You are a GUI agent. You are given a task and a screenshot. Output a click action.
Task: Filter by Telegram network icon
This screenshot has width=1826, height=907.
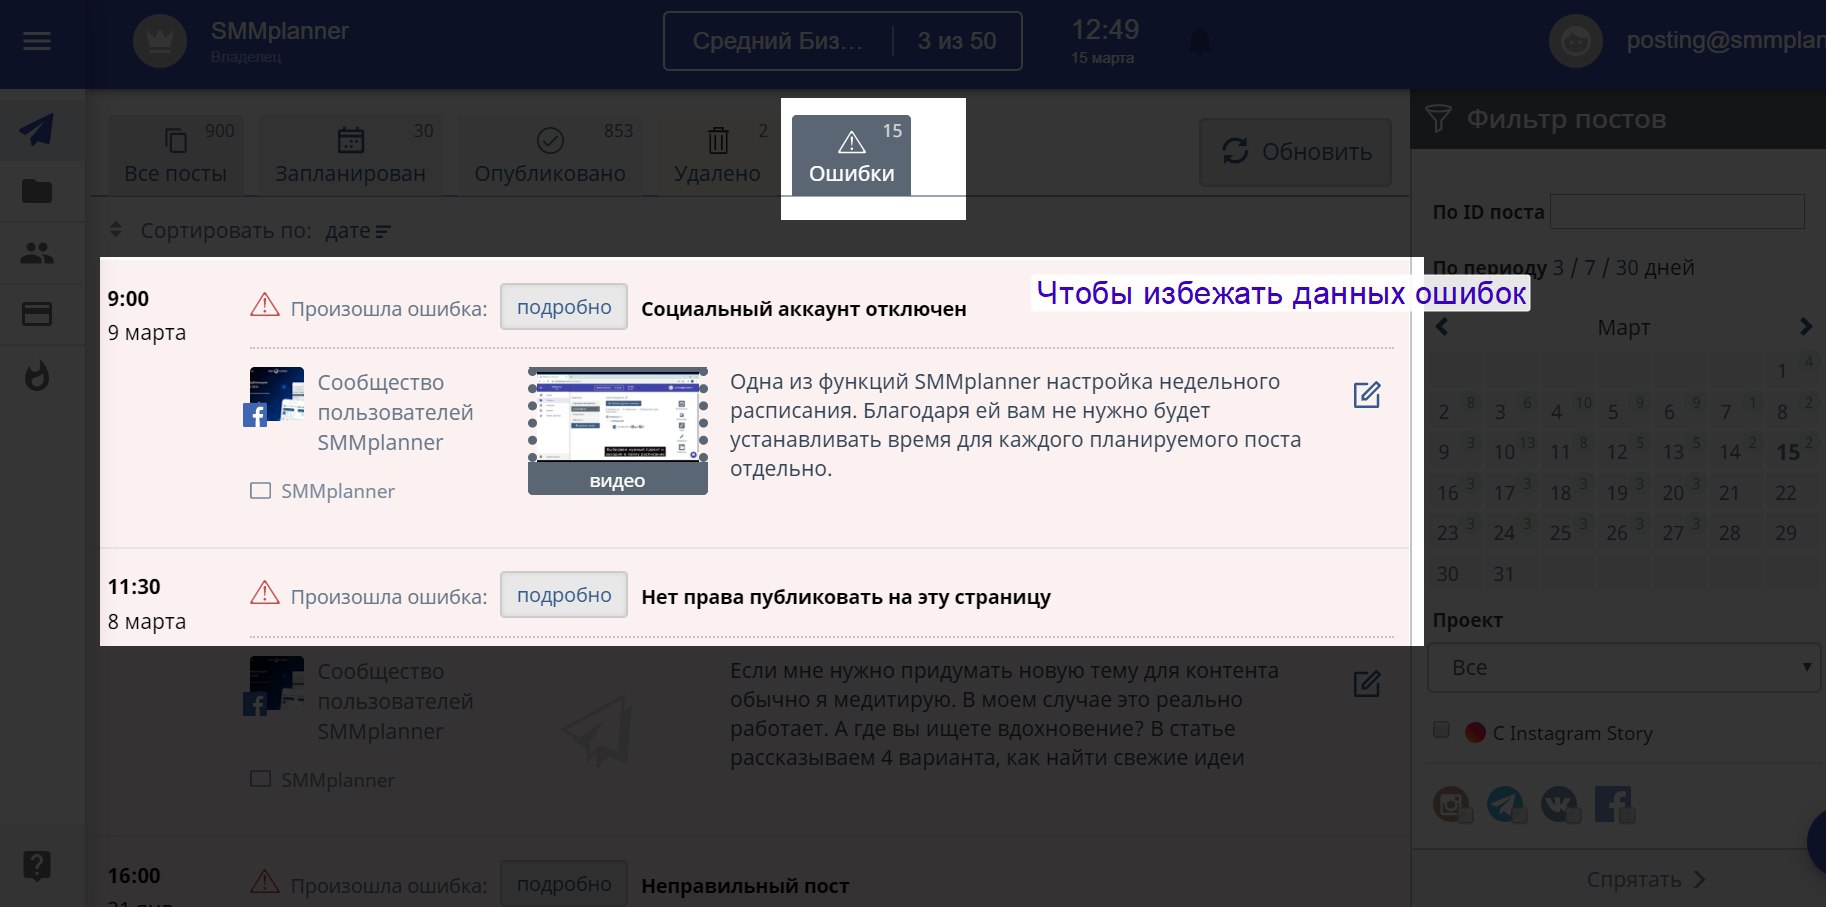pyautogui.click(x=1505, y=803)
